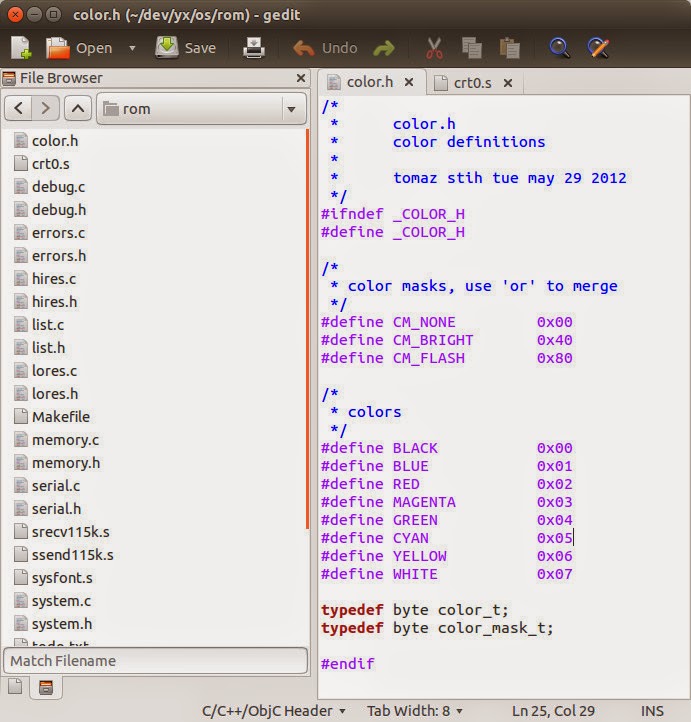Open Find and Replace icon
This screenshot has width=691, height=722.
click(x=598, y=48)
